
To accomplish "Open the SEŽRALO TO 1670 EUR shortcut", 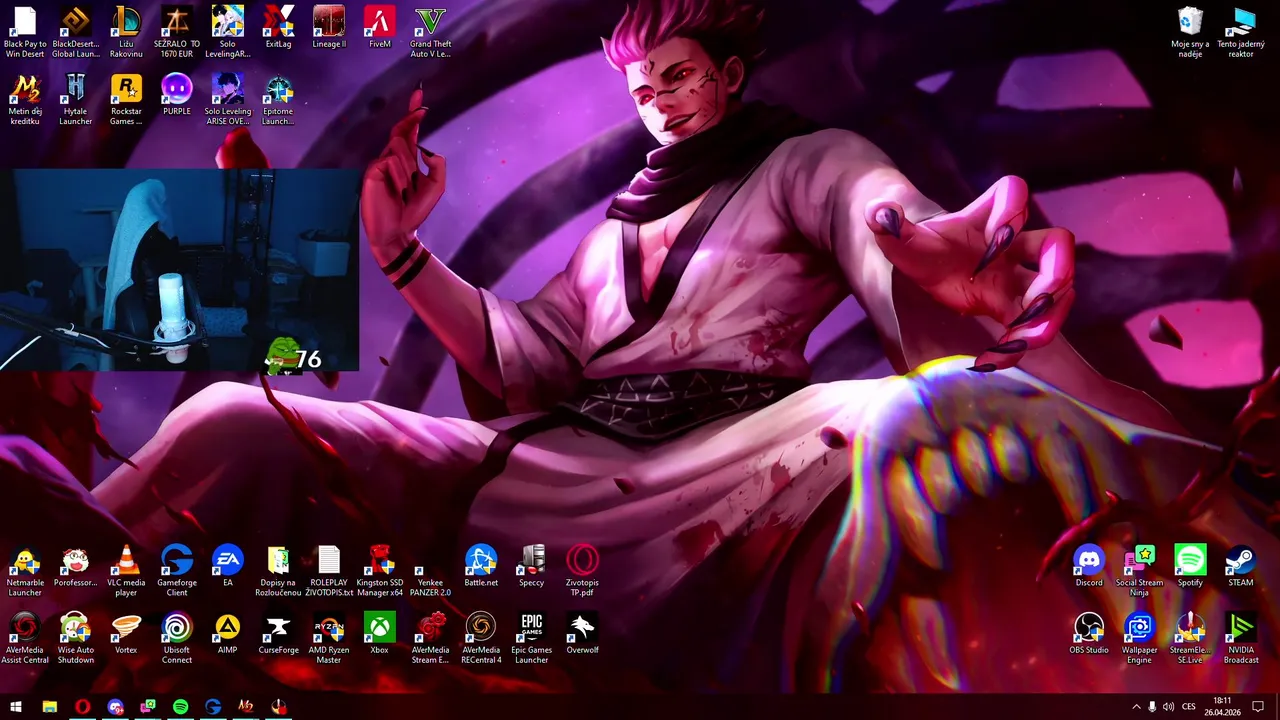I will 177,32.
